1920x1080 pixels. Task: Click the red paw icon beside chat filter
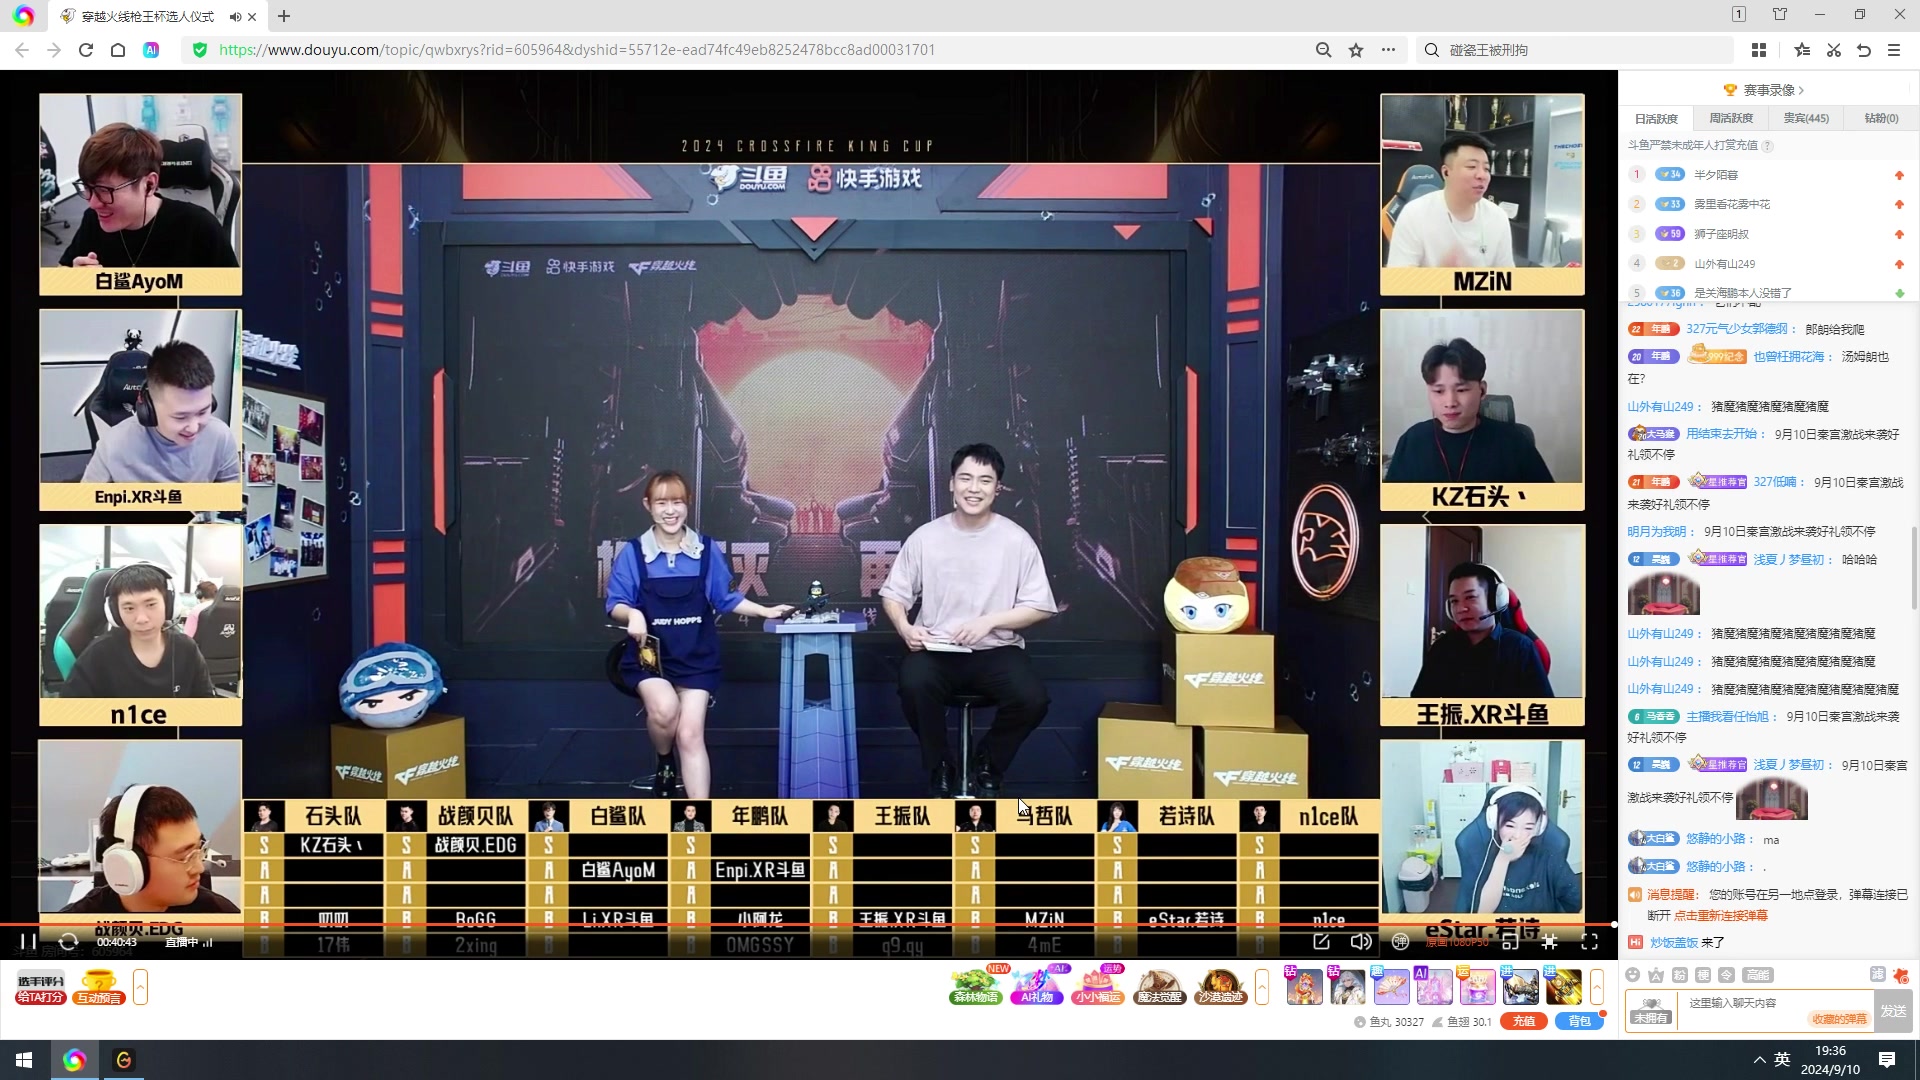coord(1900,975)
